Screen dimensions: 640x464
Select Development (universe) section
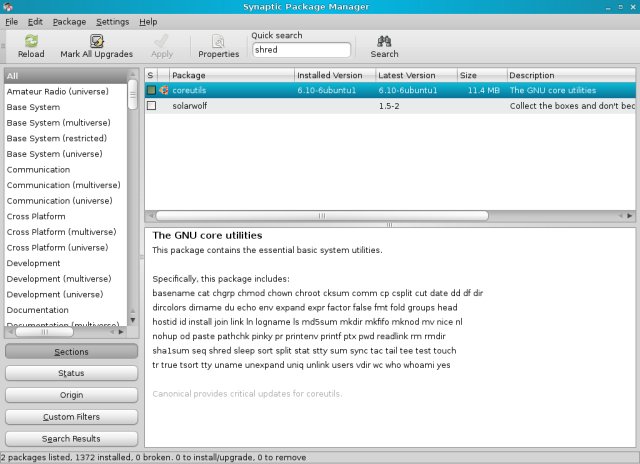pyautogui.click(x=66, y=294)
